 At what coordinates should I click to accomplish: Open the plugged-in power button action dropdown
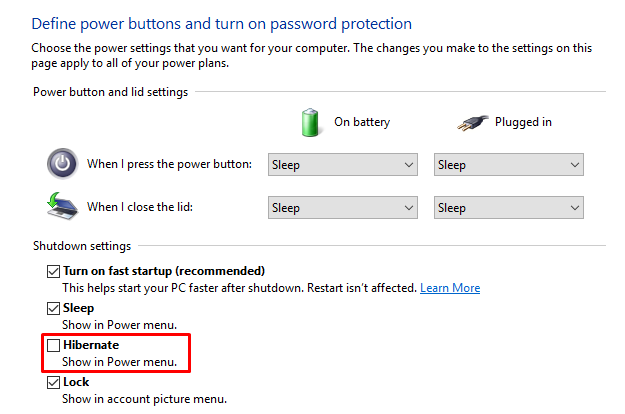pos(508,165)
